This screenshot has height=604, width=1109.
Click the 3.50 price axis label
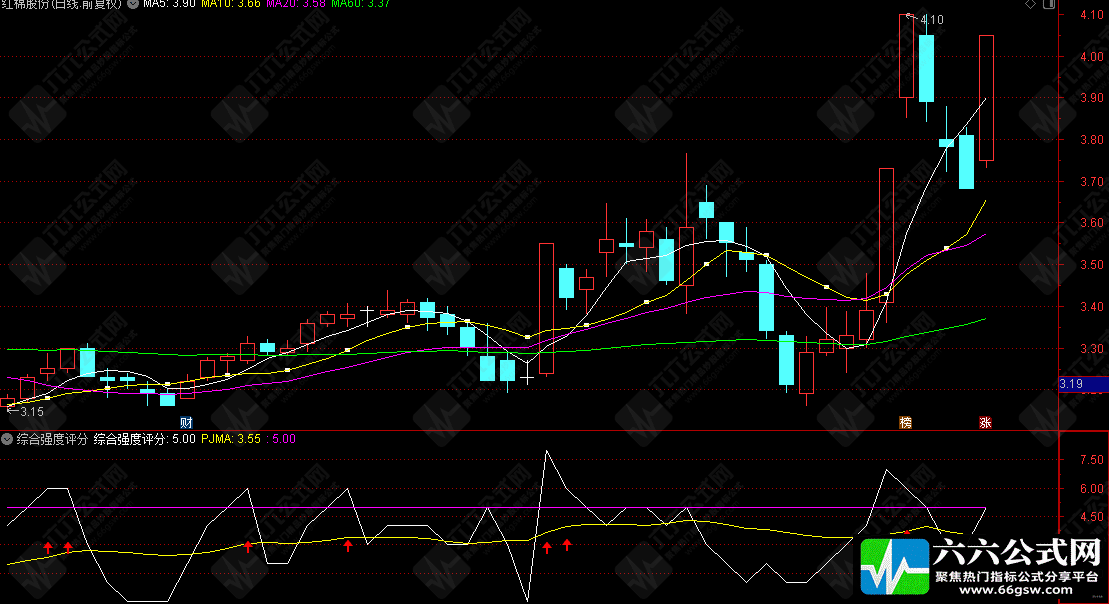coord(1092,265)
